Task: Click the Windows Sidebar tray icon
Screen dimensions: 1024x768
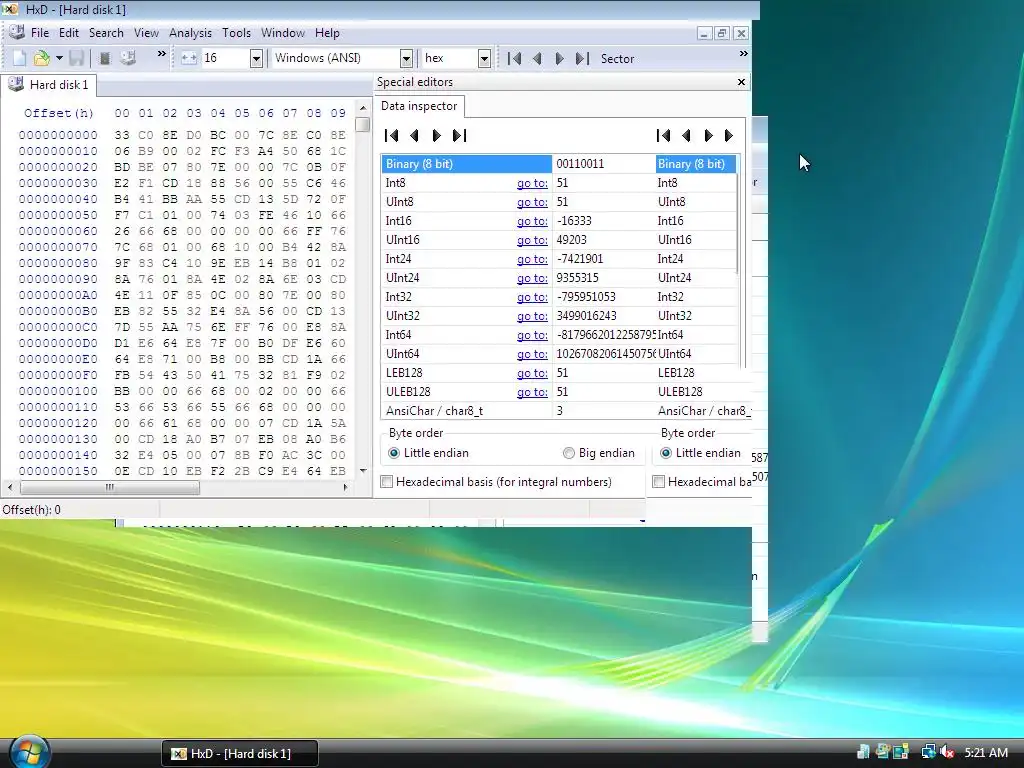Action: [x=901, y=752]
